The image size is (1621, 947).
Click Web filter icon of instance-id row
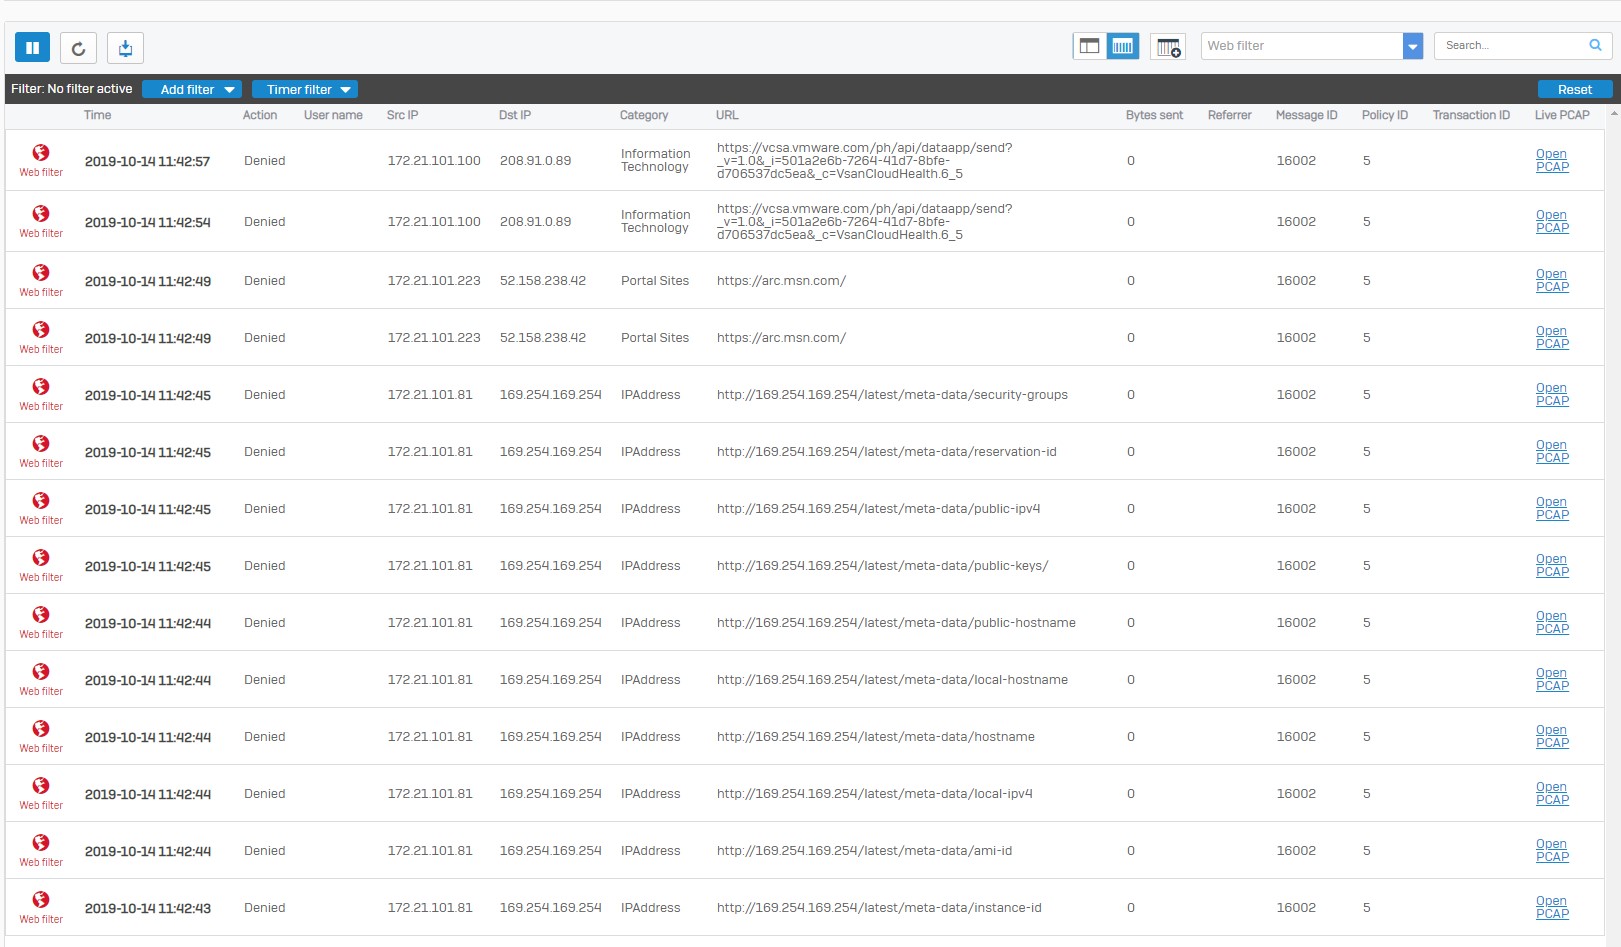pyautogui.click(x=41, y=900)
